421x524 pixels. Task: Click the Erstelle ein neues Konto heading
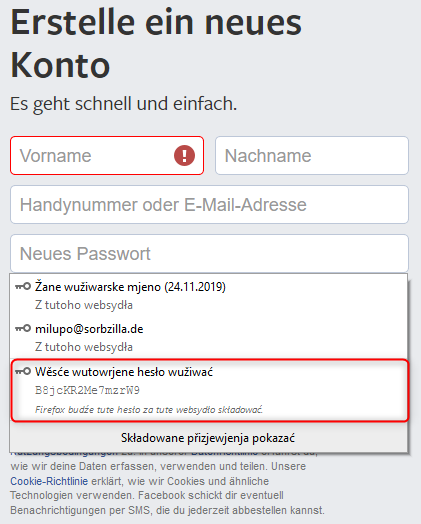[156, 43]
